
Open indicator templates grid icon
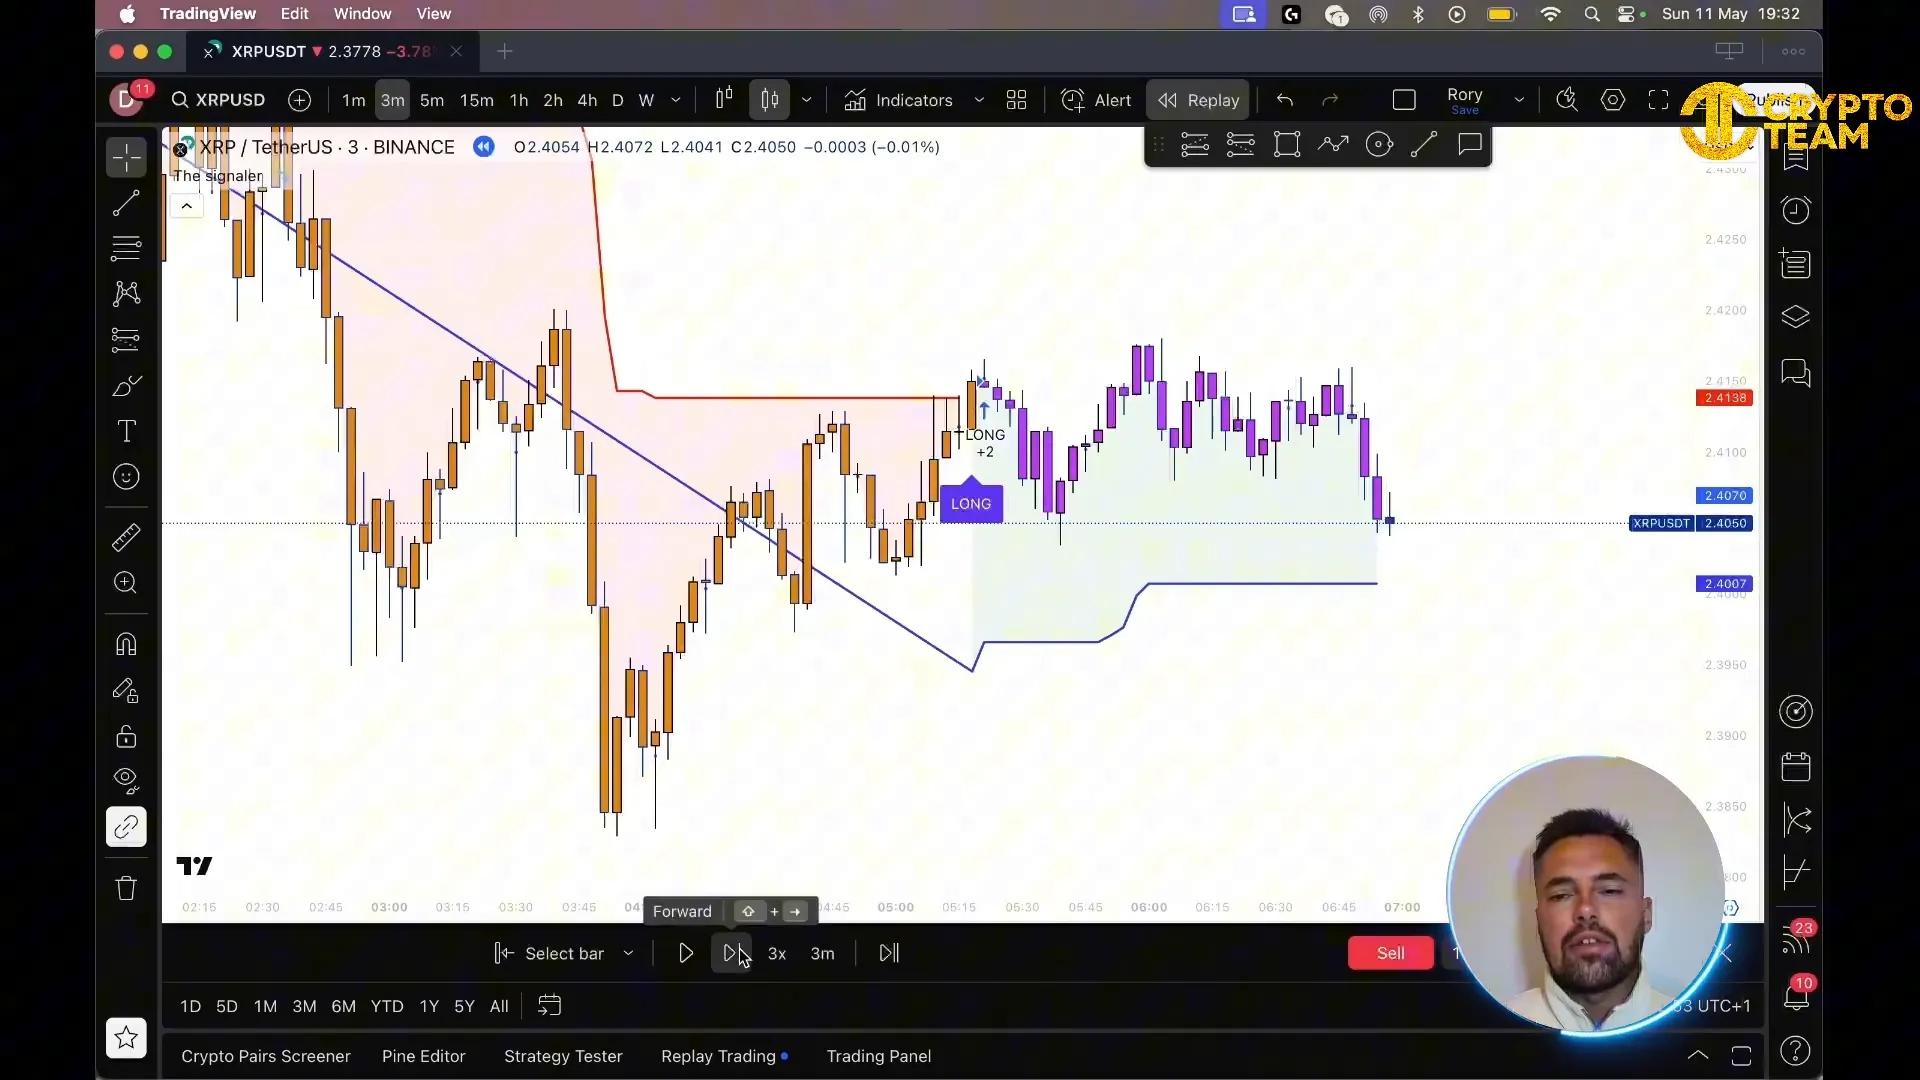1017,100
